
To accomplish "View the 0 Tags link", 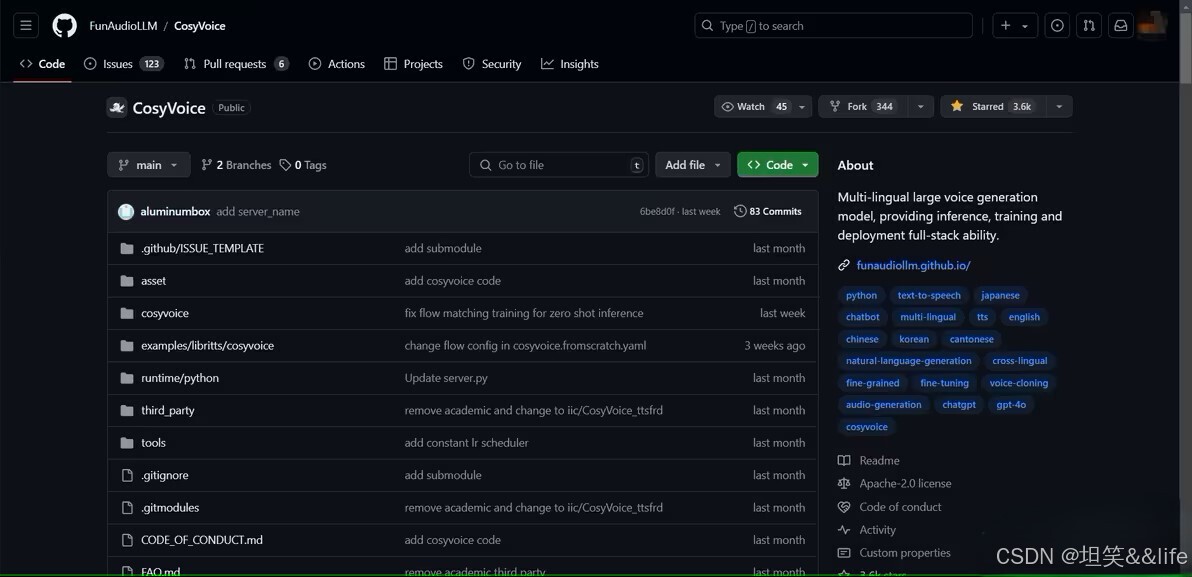I will click(303, 165).
